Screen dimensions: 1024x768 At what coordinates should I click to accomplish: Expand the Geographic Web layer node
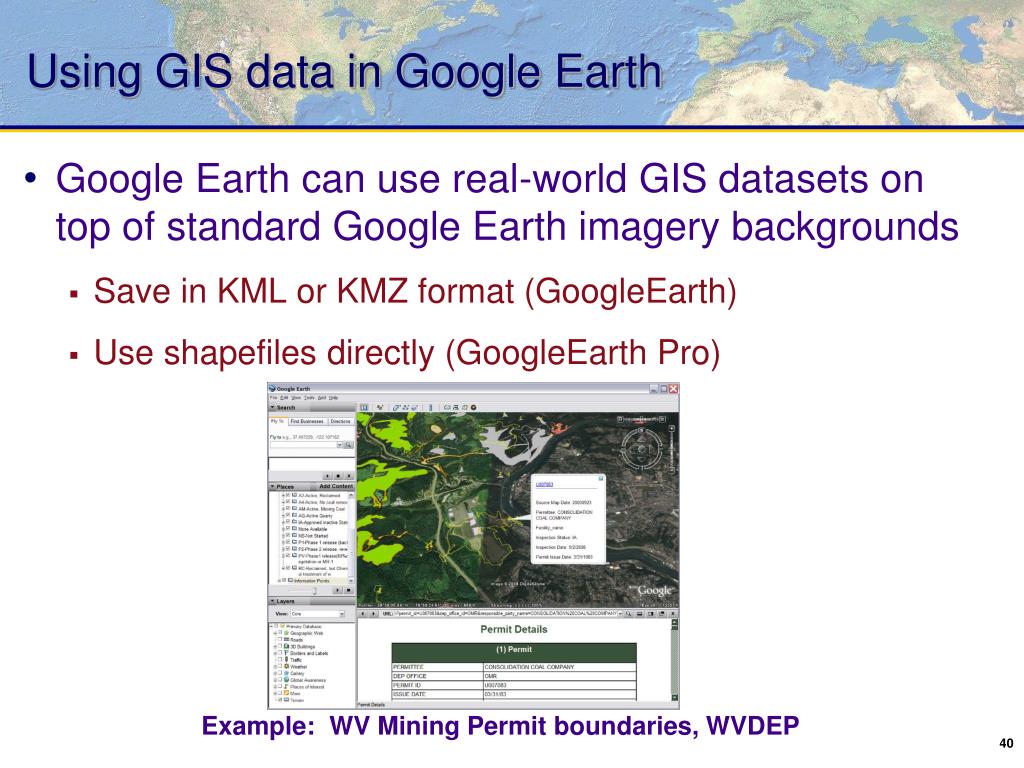tap(275, 633)
